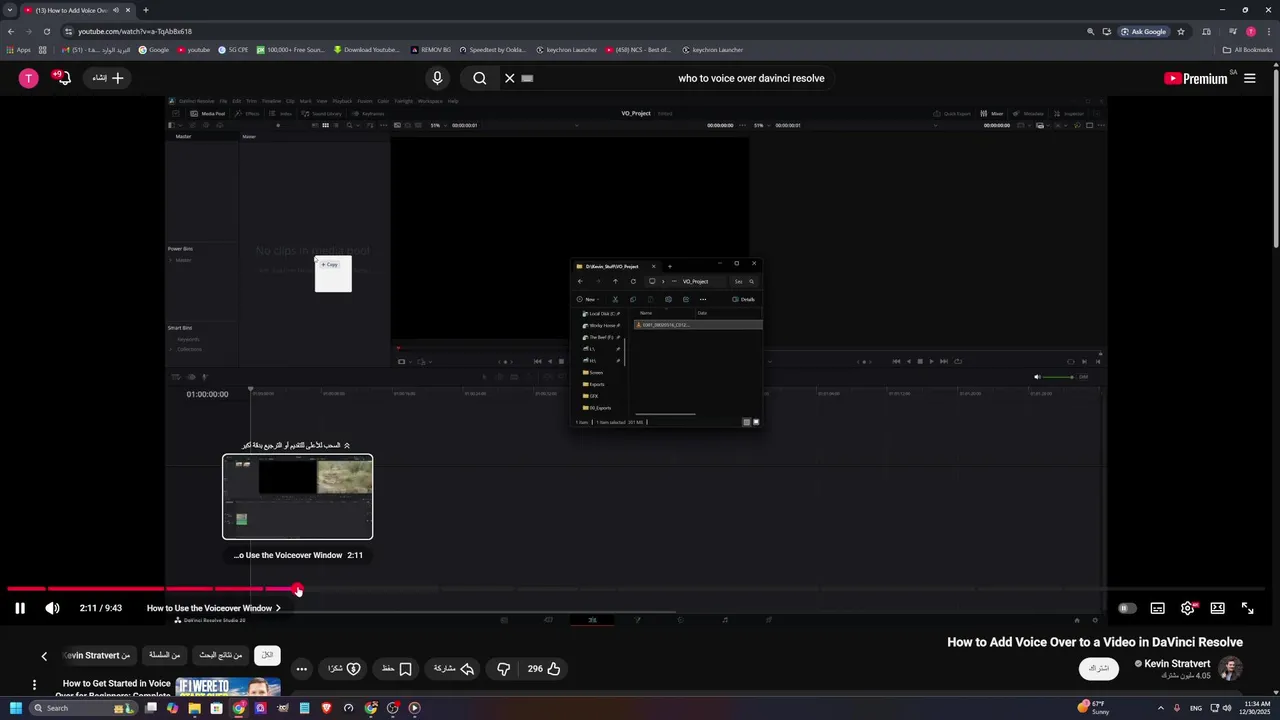Image resolution: width=1280 pixels, height=720 pixels.
Task: Bookmark this page with the star
Action: 1181,31
